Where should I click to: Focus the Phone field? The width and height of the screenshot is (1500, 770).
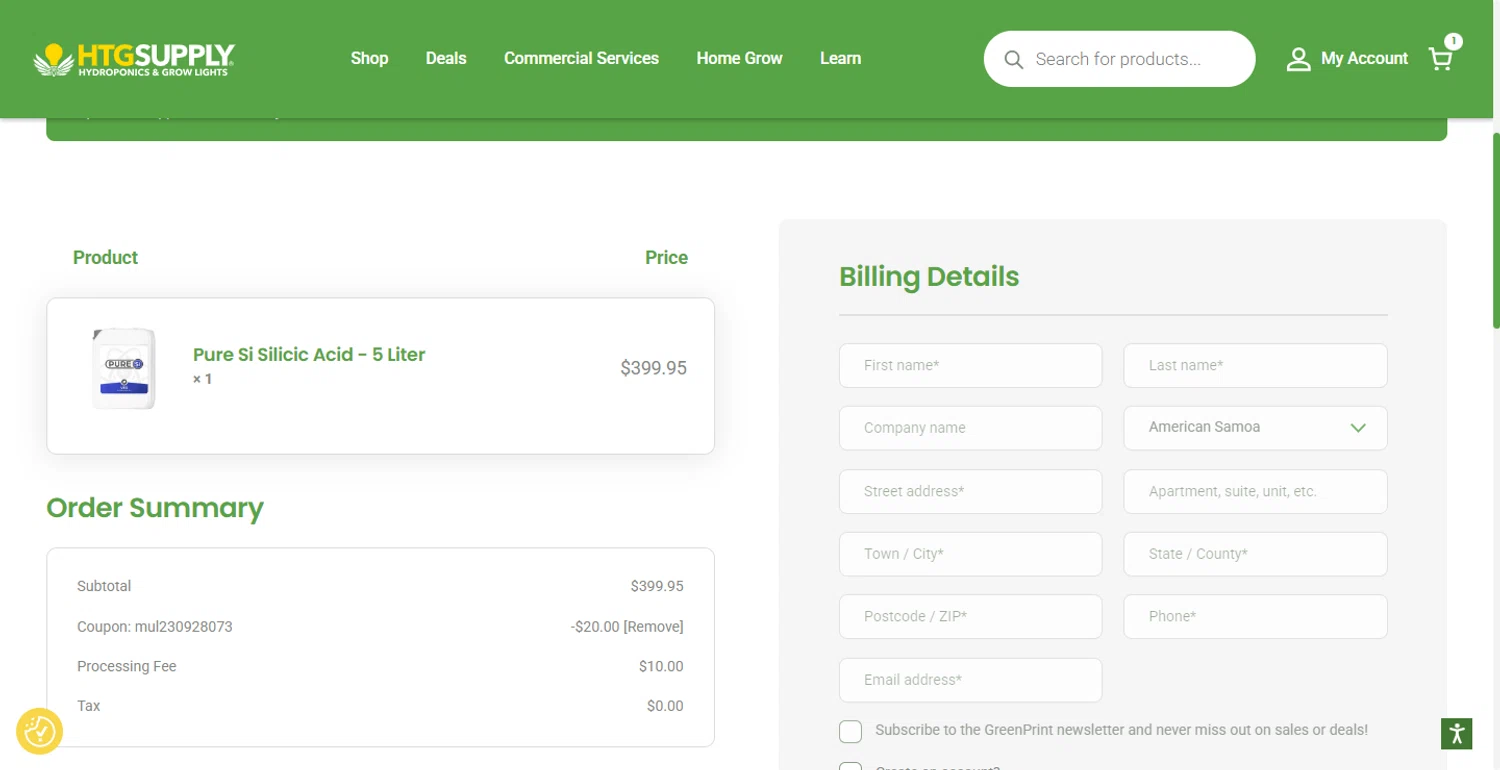[x=1255, y=617]
